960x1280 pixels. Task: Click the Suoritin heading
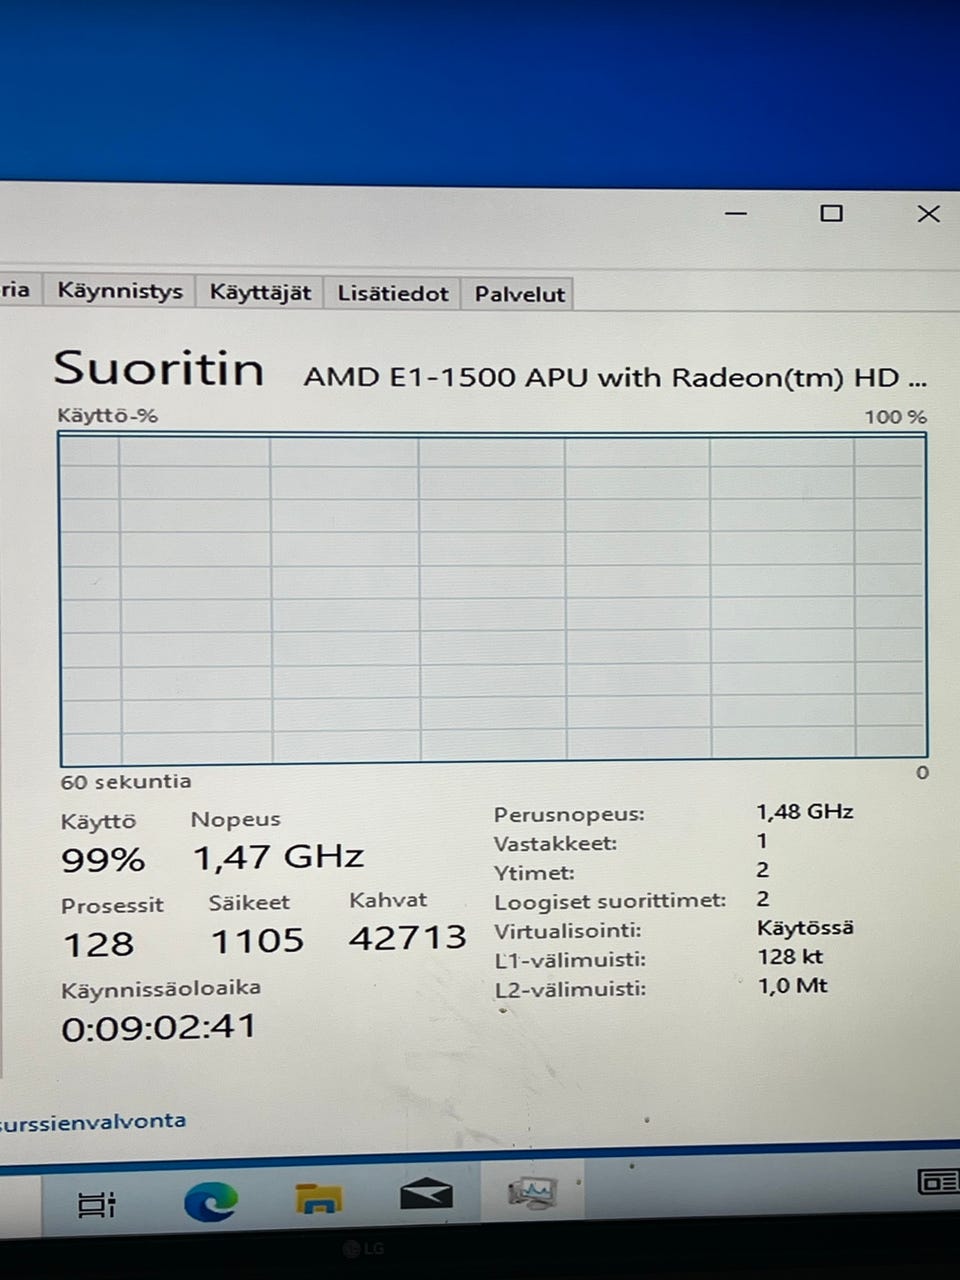pos(159,368)
